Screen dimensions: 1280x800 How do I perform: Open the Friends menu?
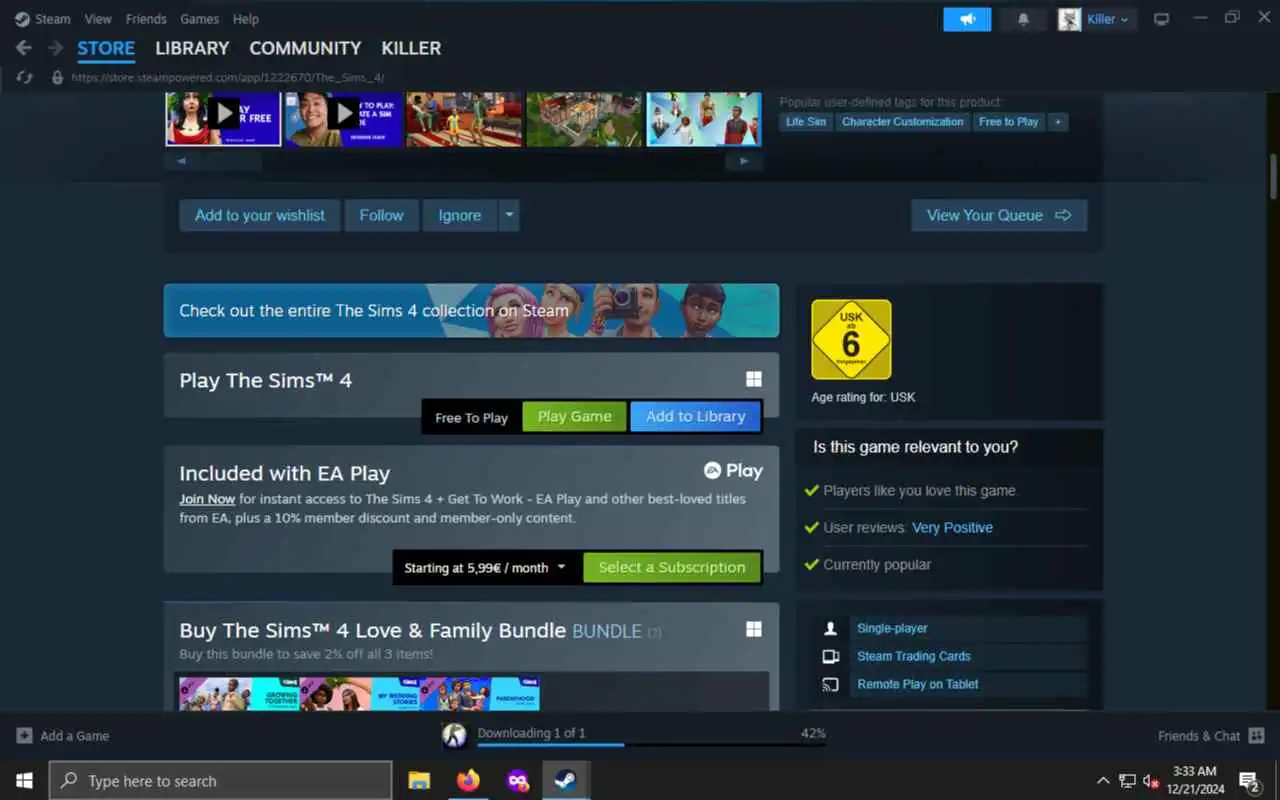[146, 19]
